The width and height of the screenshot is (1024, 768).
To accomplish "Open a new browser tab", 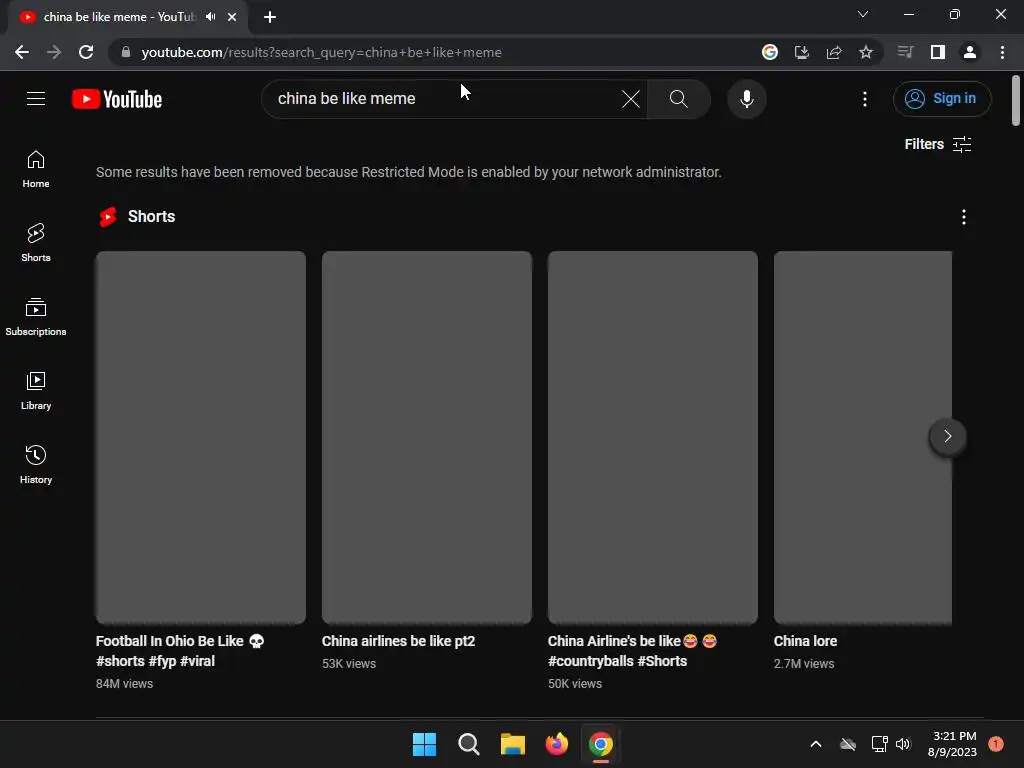I will click(270, 17).
